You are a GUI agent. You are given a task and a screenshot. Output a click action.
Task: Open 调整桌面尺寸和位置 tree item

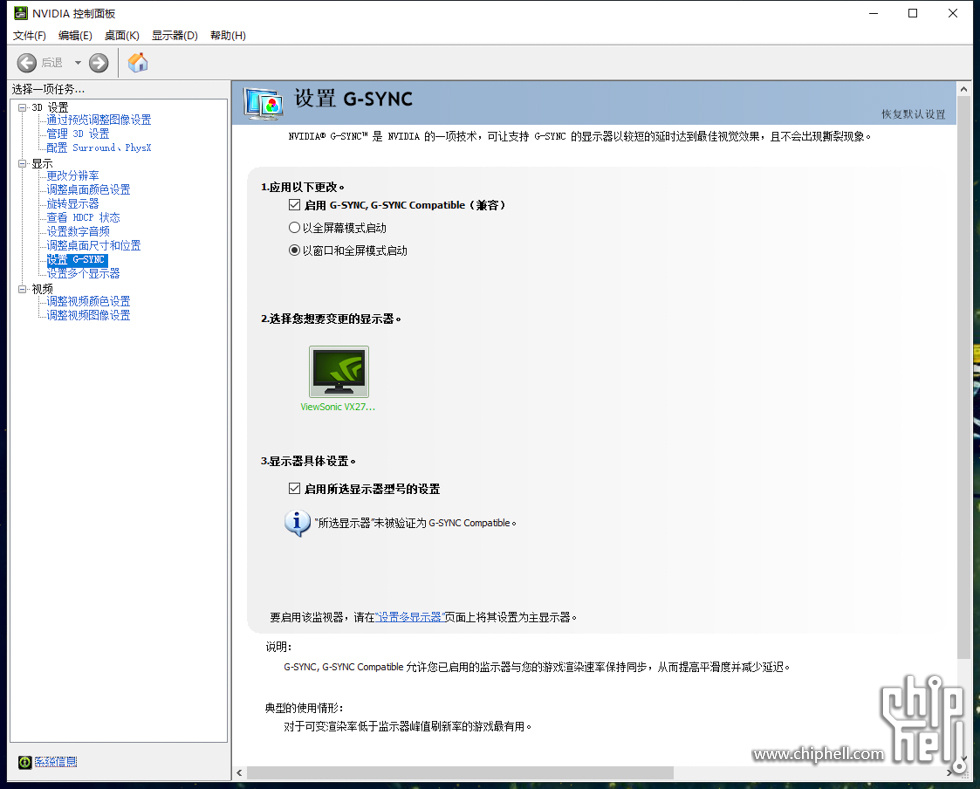coord(94,246)
